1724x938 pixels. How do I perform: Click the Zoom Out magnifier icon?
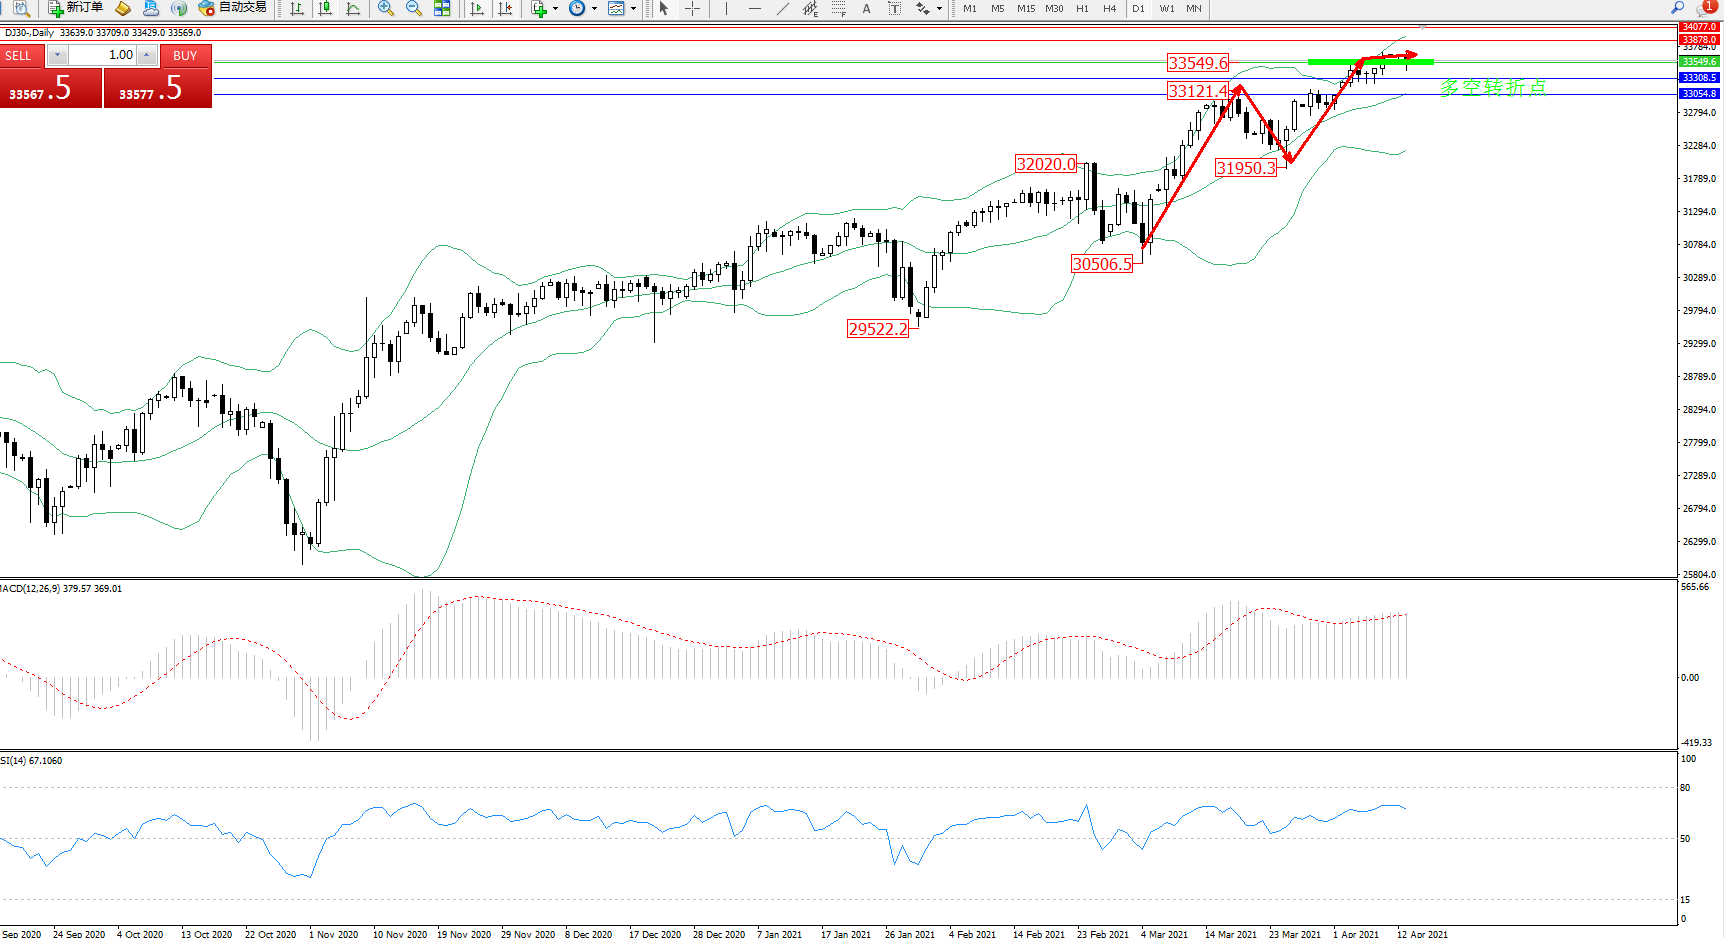pyautogui.click(x=413, y=8)
